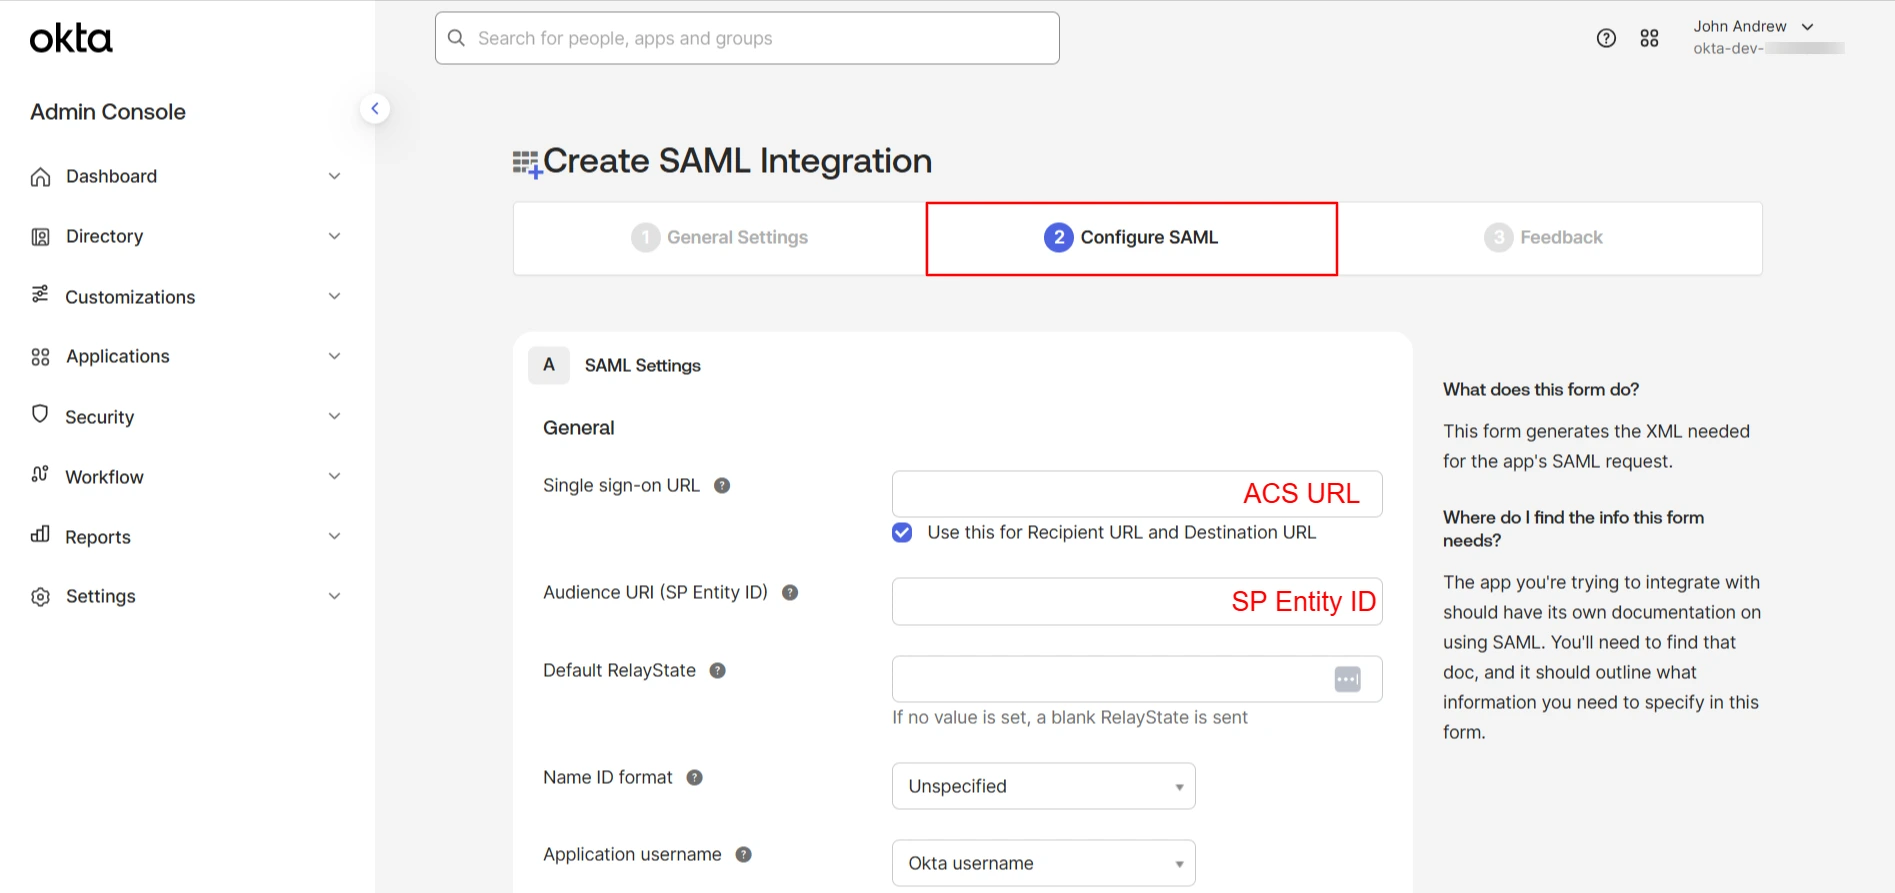
Task: Open the Application username dropdown
Action: click(1043, 863)
